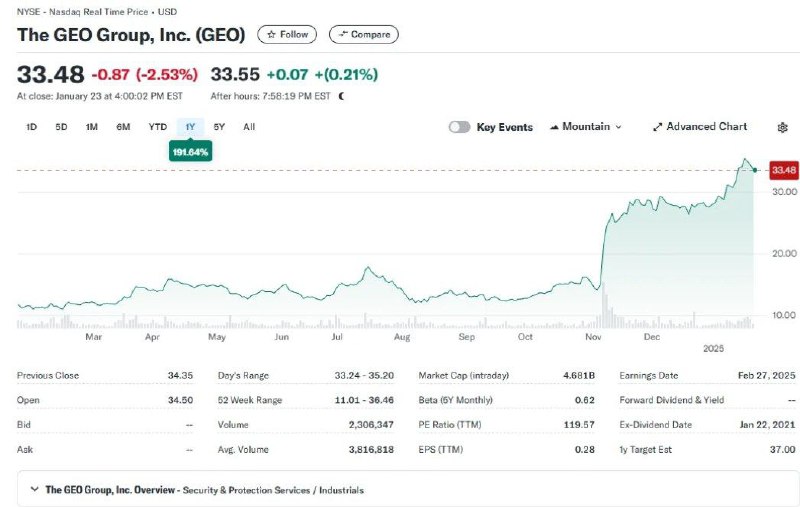
Task: Click The GEO Group, Inc. (GEO) title
Action: click(131, 35)
